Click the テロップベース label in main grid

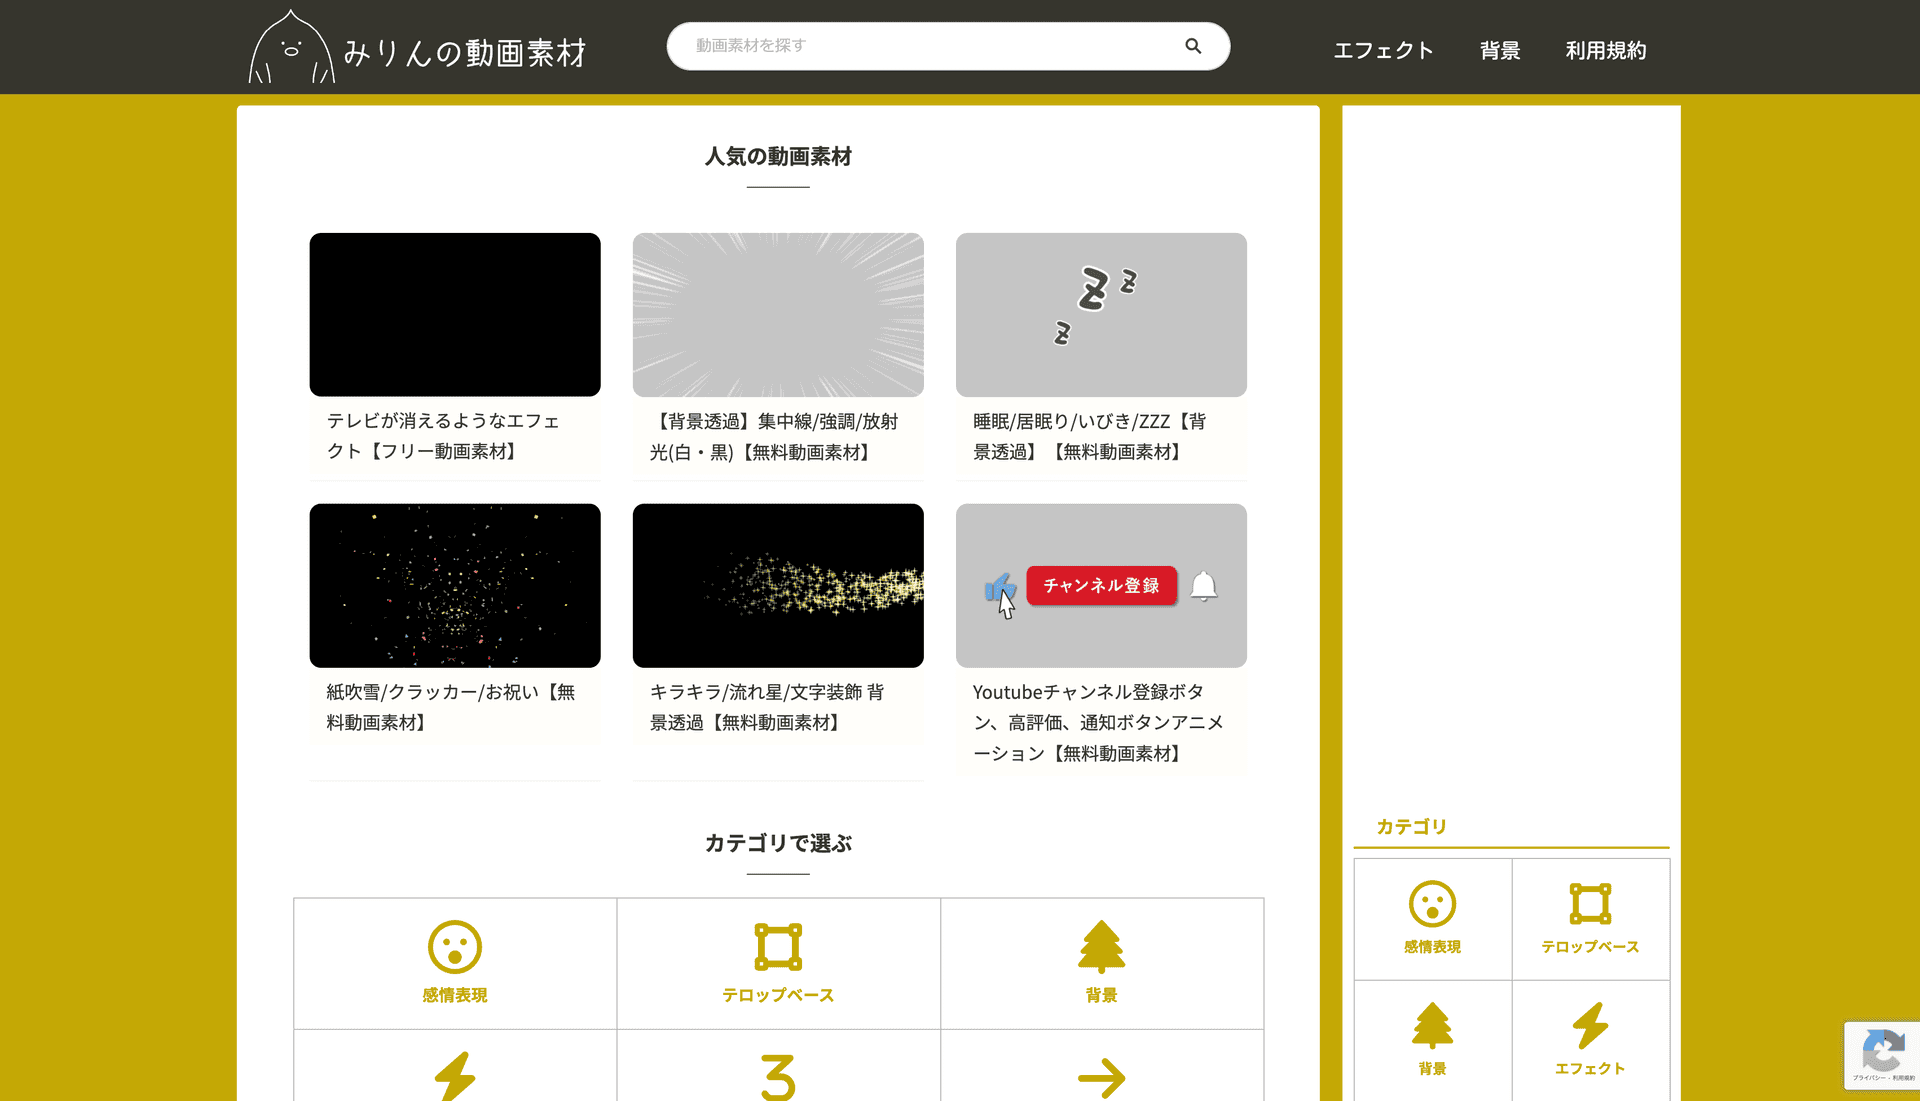click(x=778, y=995)
